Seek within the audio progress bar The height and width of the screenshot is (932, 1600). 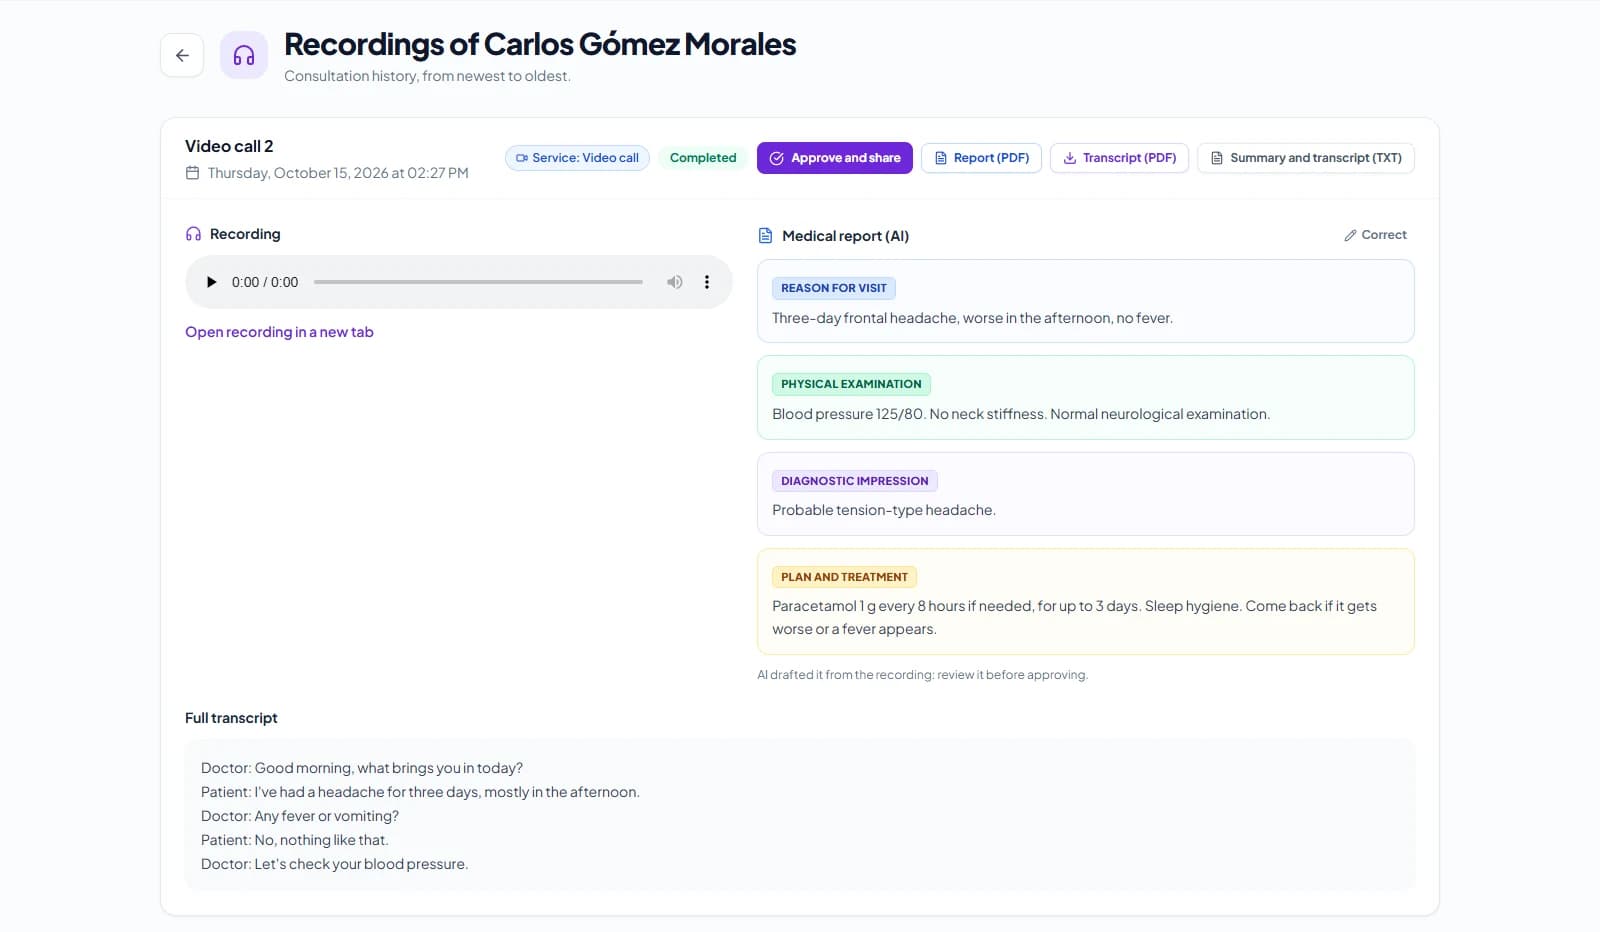point(478,282)
